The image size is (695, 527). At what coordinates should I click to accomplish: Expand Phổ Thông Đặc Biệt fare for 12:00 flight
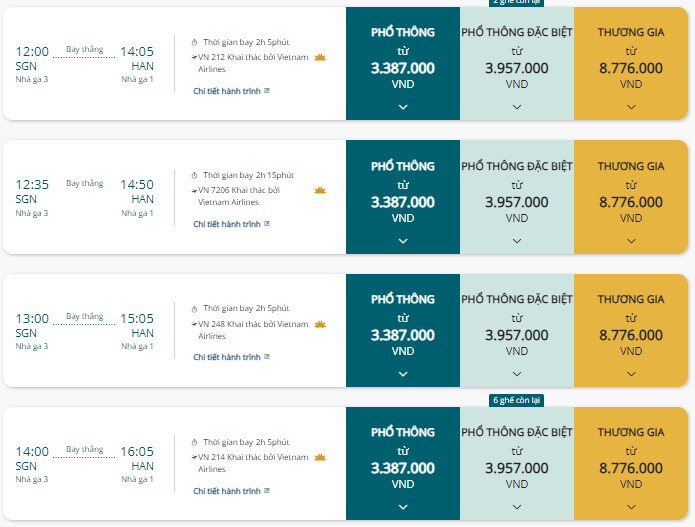(x=517, y=107)
